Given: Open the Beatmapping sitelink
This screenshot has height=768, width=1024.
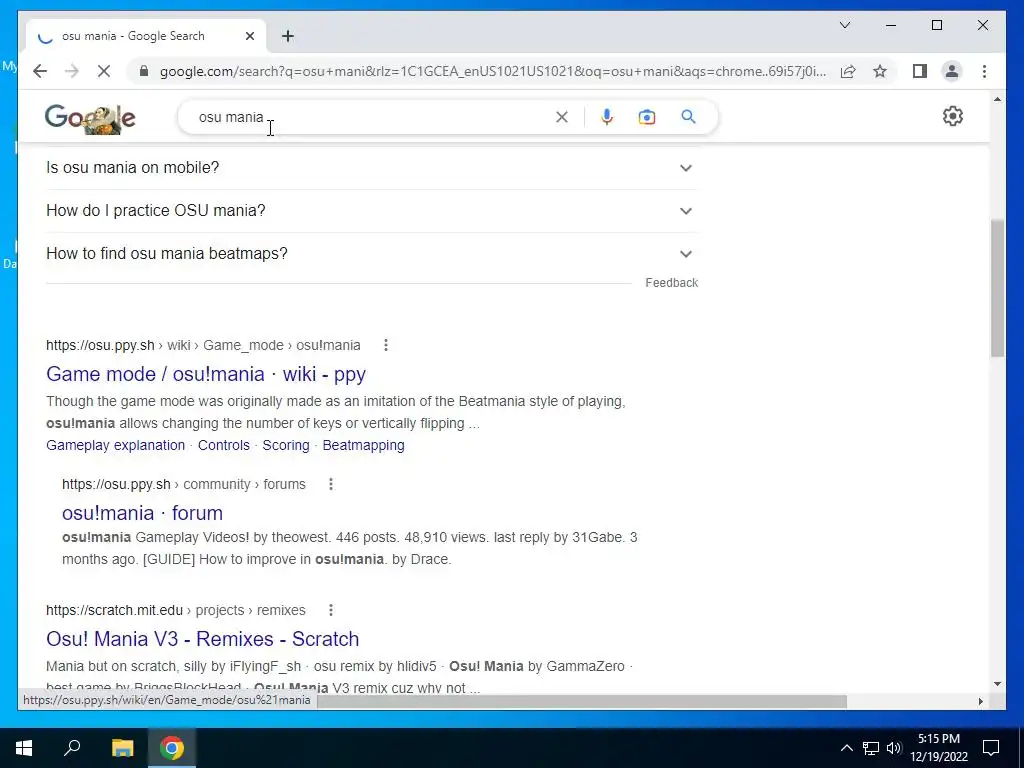Looking at the screenshot, I should coord(363,445).
